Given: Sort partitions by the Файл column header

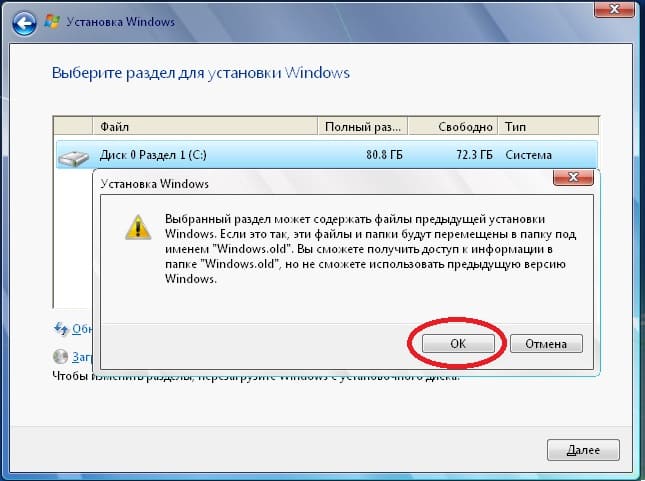Looking at the screenshot, I should 205,128.
